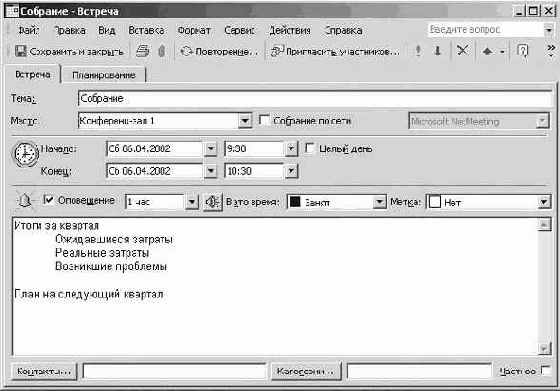
Task: Open the end date Конец dropdown
Action: tap(210, 171)
